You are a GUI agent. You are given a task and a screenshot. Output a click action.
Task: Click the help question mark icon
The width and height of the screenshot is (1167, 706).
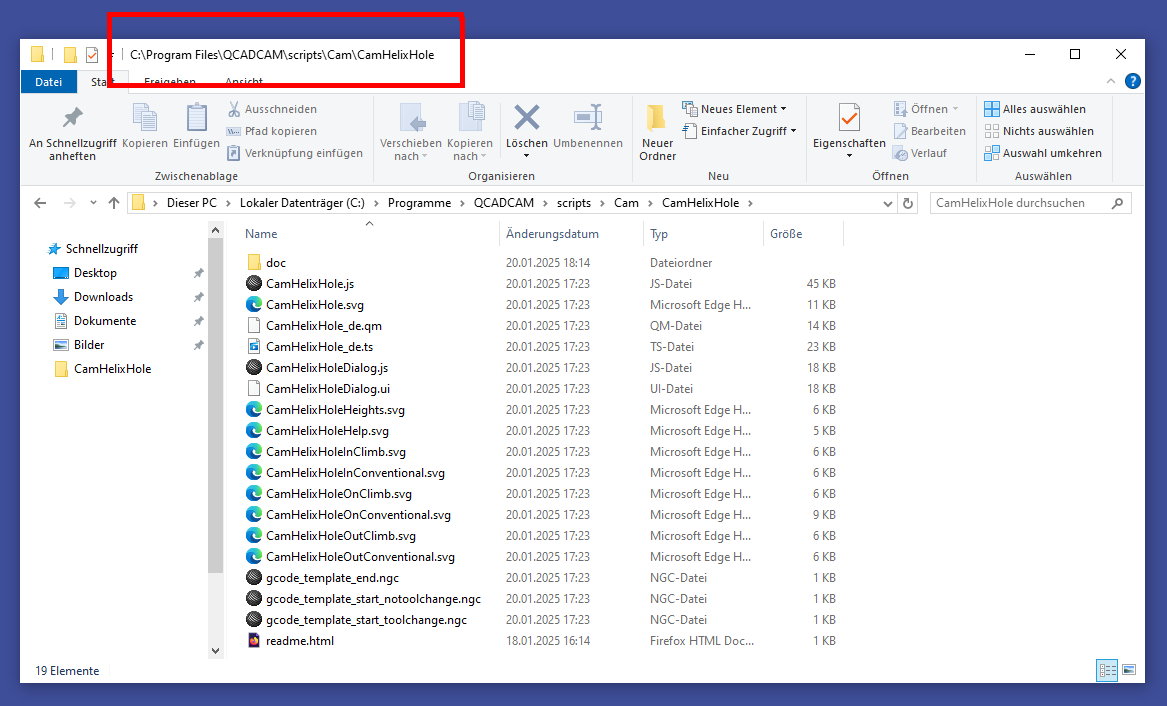(x=1133, y=82)
